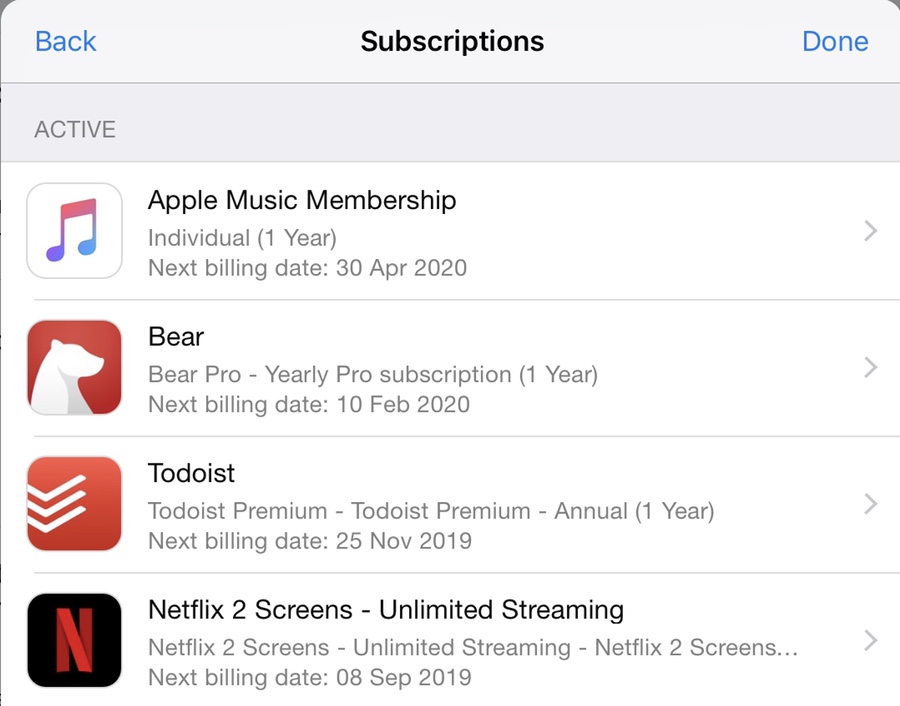Go Back to previous screen
The image size is (900, 706).
pyautogui.click(x=65, y=41)
